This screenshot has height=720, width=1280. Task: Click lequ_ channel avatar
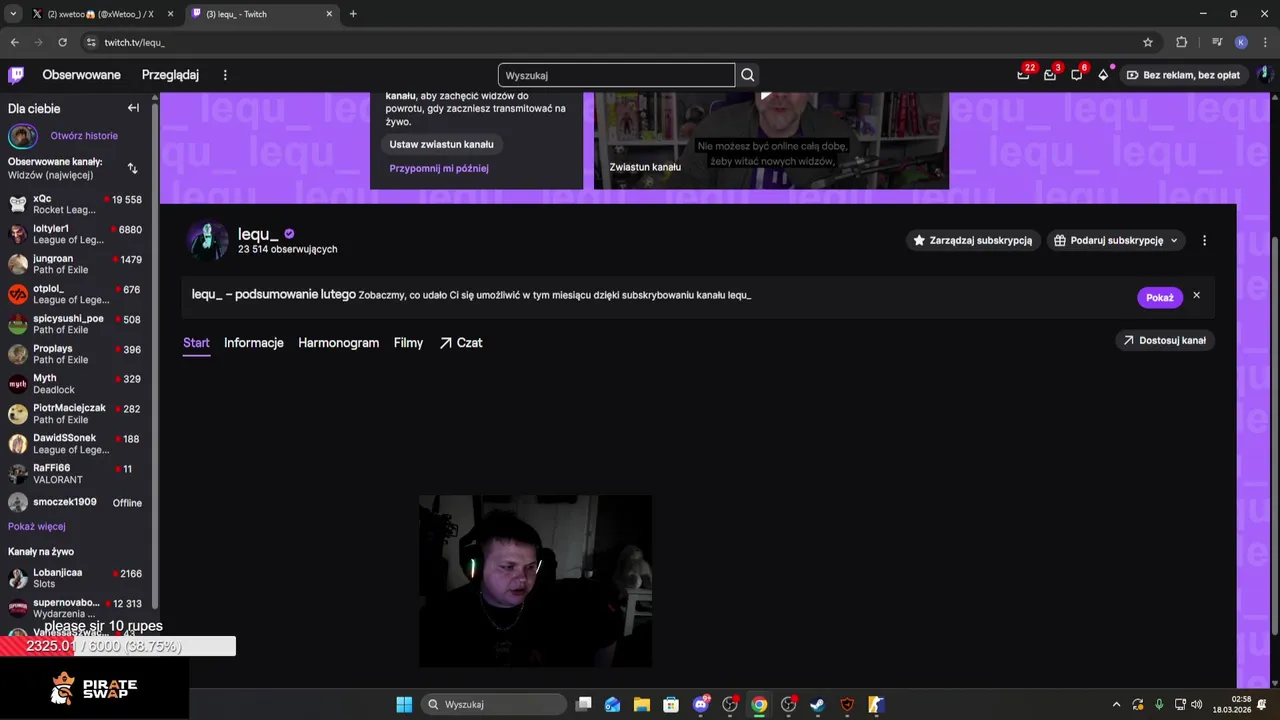pyautogui.click(x=207, y=241)
